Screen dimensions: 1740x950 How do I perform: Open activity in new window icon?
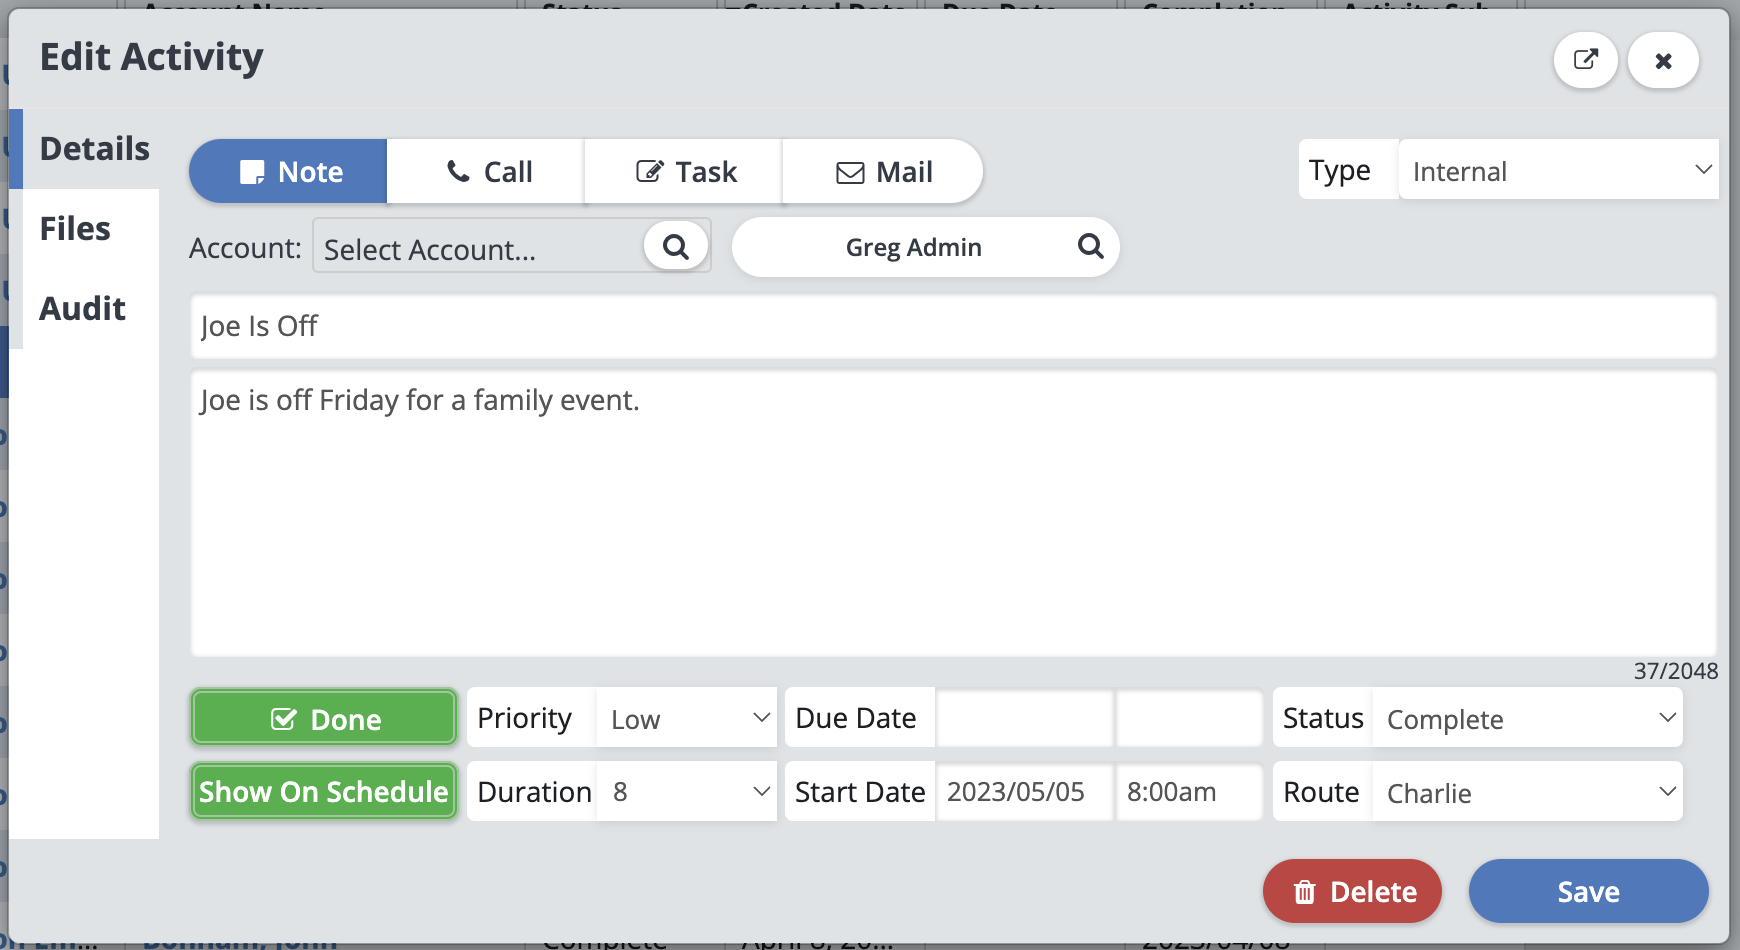tap(1585, 60)
